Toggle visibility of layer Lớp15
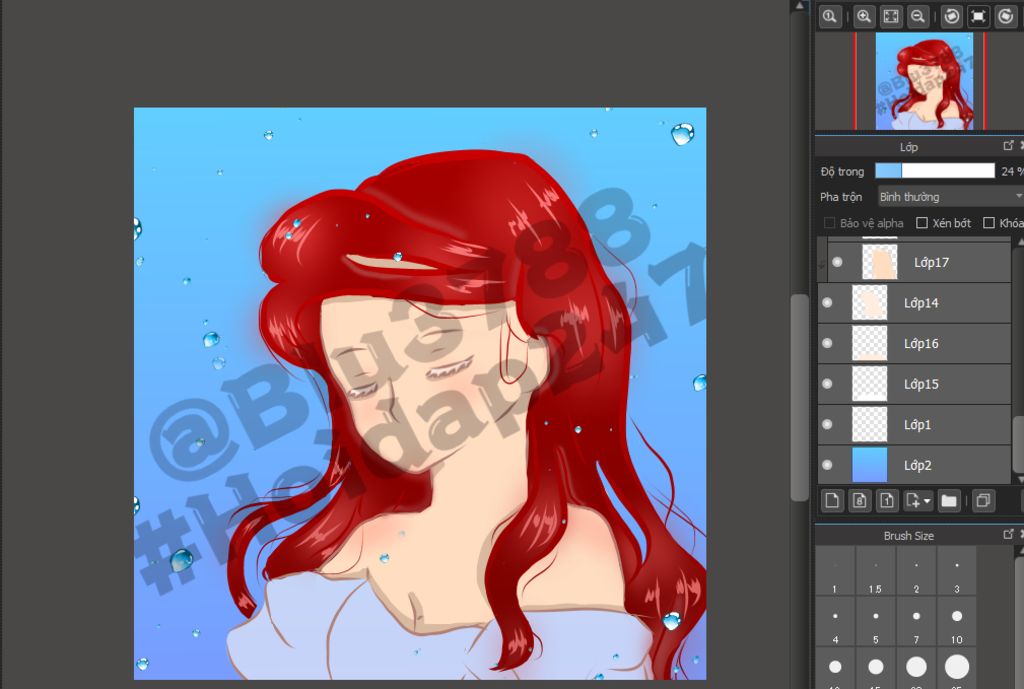The image size is (1024, 689). tap(827, 384)
